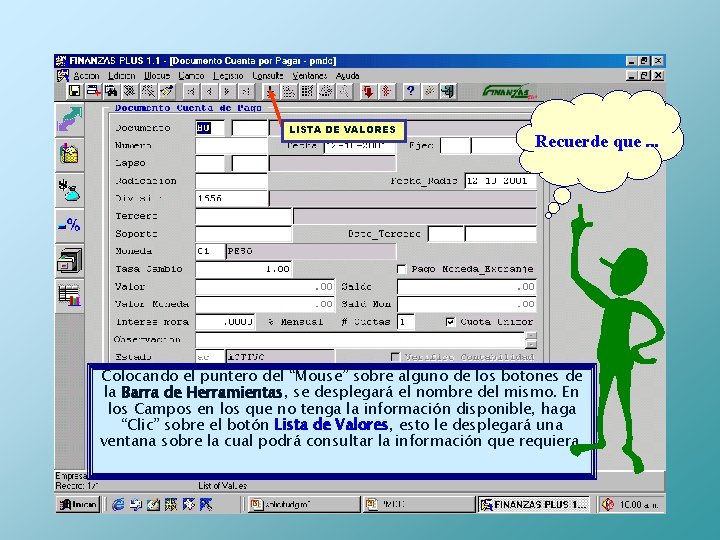The width and height of the screenshot is (720, 540).
Task: Click the red down arrow toolbar icon
Action: 368,92
